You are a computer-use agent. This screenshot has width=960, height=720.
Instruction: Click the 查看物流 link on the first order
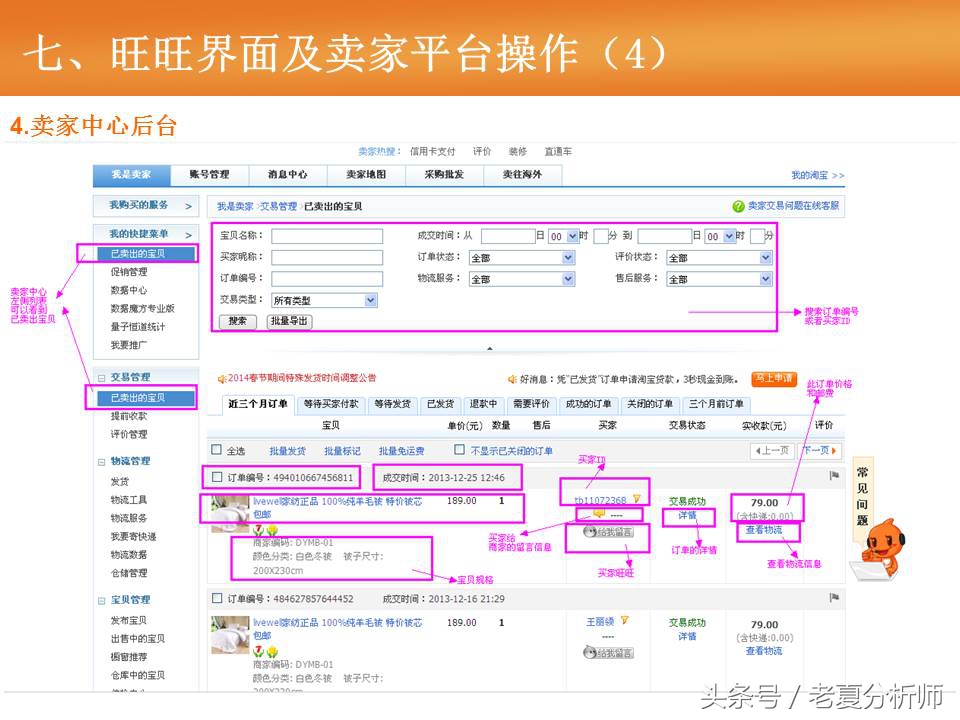pos(763,530)
